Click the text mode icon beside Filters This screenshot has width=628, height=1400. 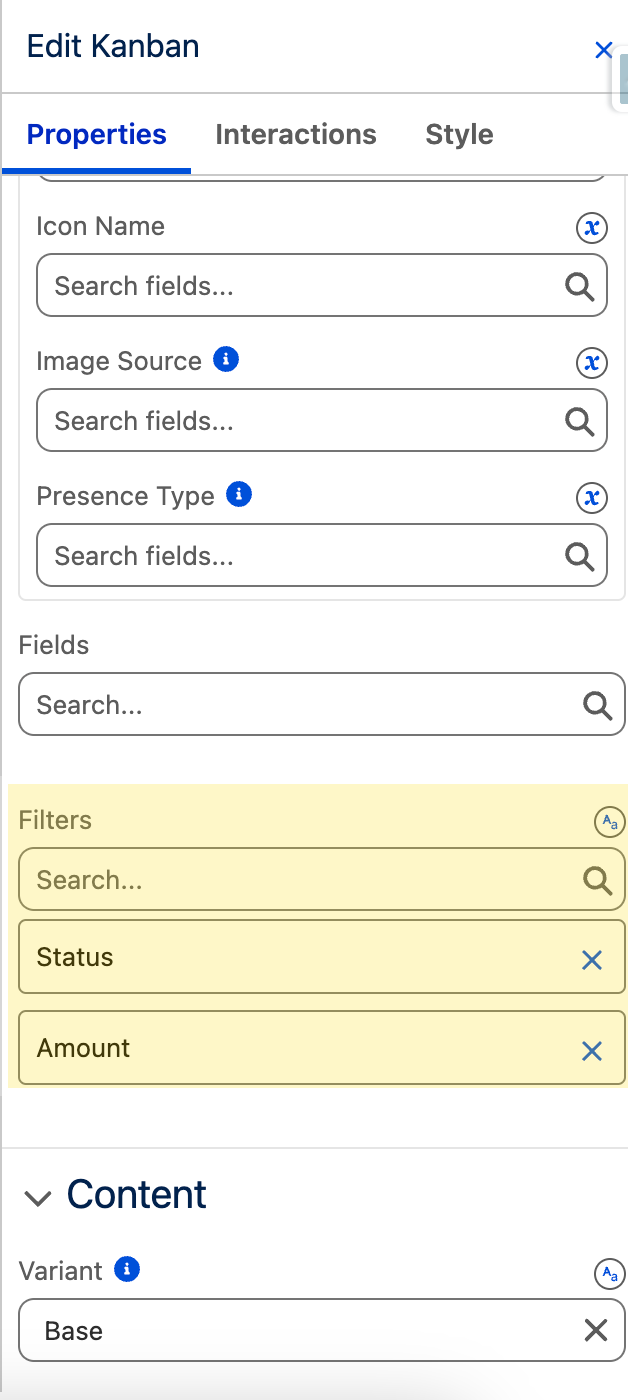[x=609, y=822]
